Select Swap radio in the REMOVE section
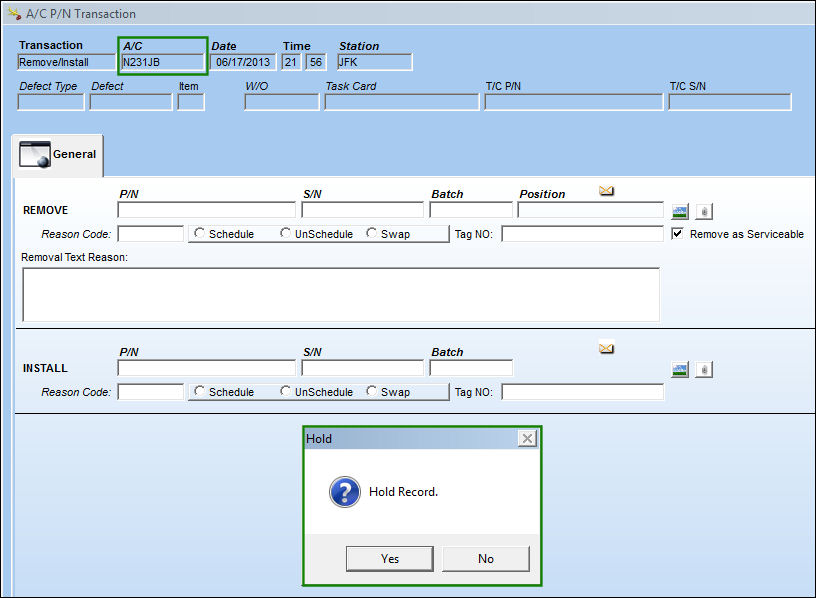The width and height of the screenshot is (816, 598). point(371,233)
